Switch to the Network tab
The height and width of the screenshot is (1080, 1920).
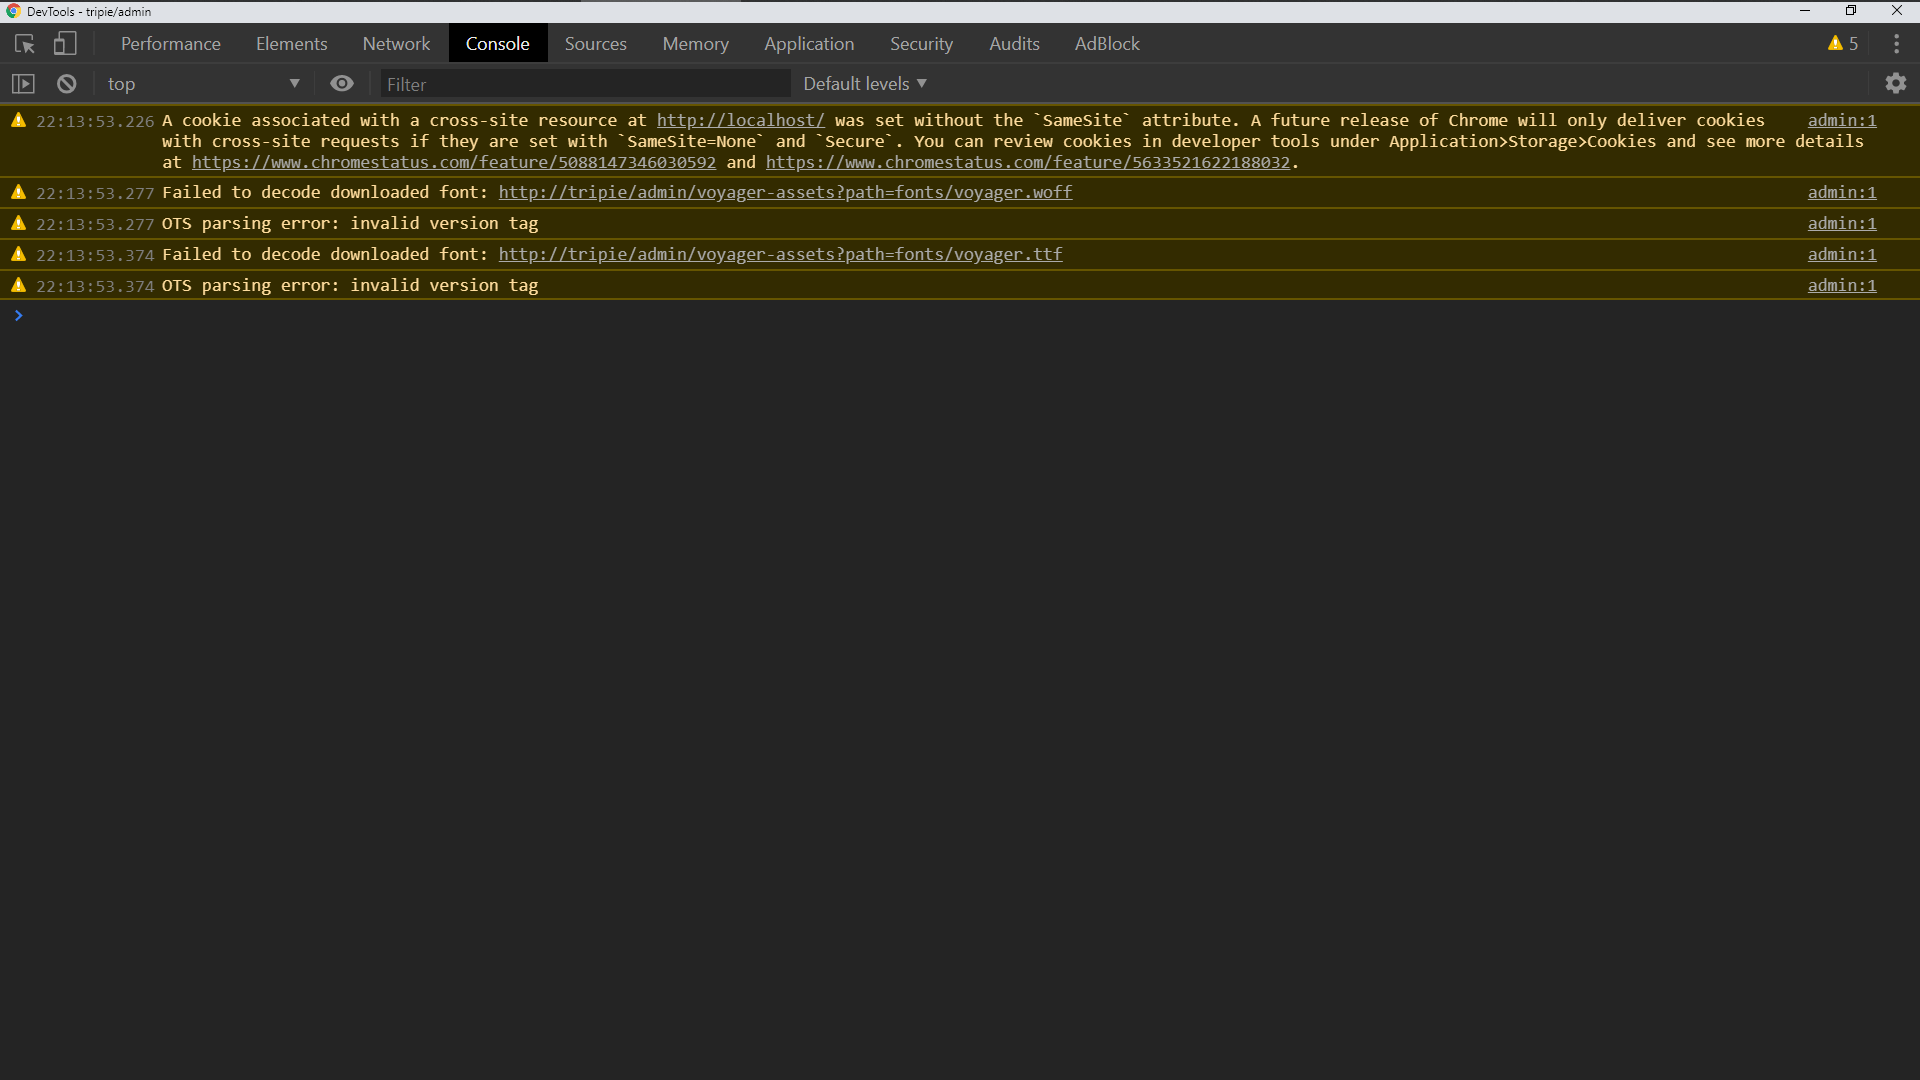(x=396, y=44)
